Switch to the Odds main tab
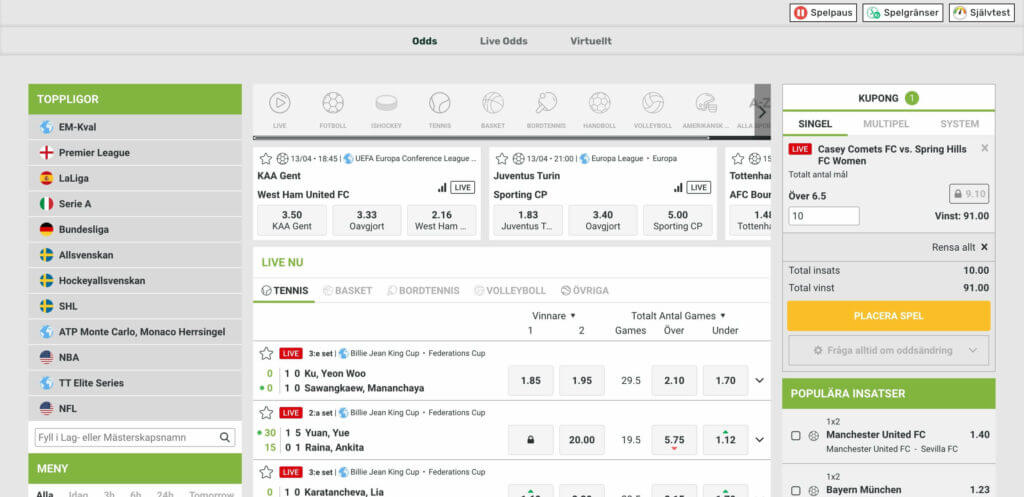Image resolution: width=1024 pixels, height=497 pixels. click(x=424, y=41)
